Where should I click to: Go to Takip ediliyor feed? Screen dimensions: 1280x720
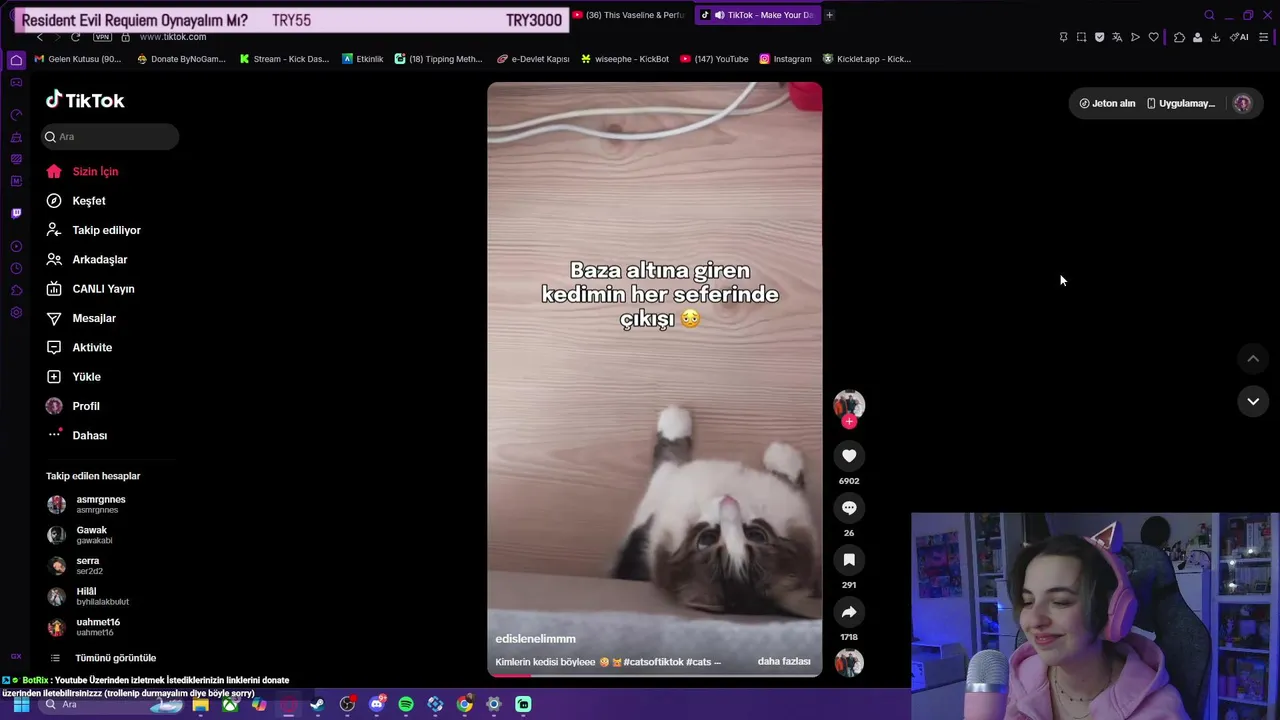[x=93, y=230]
